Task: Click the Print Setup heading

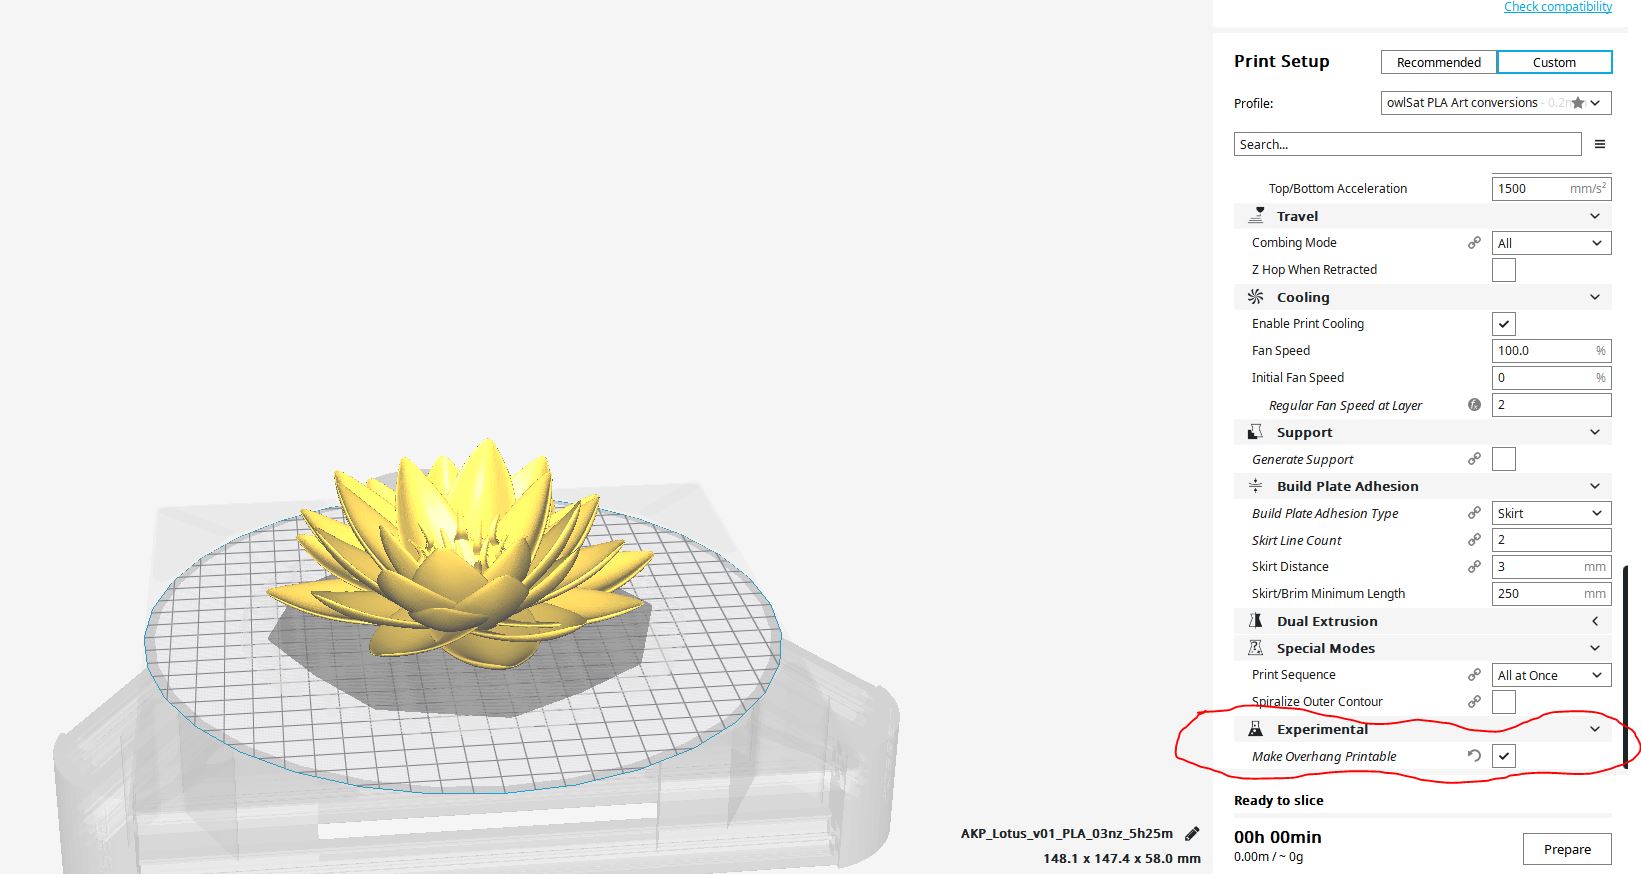Action: 1282,61
